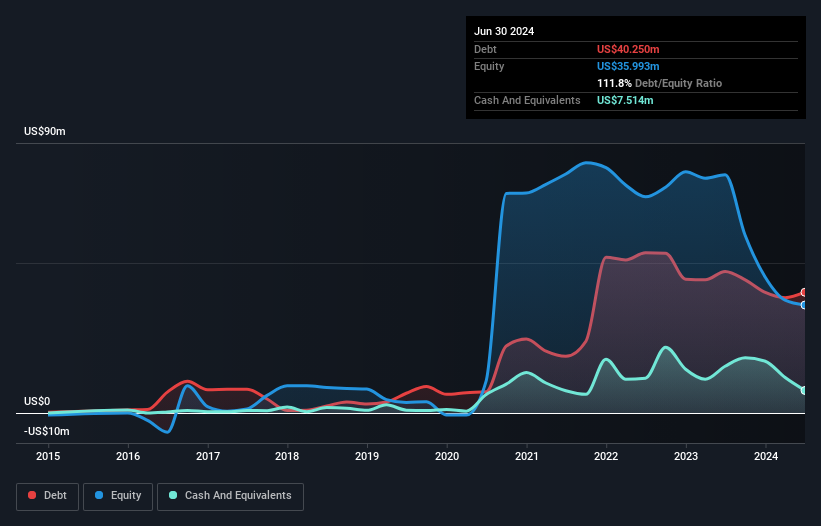The height and width of the screenshot is (526, 821).
Task: Click the teal Cash legend dot
Action: 173,495
